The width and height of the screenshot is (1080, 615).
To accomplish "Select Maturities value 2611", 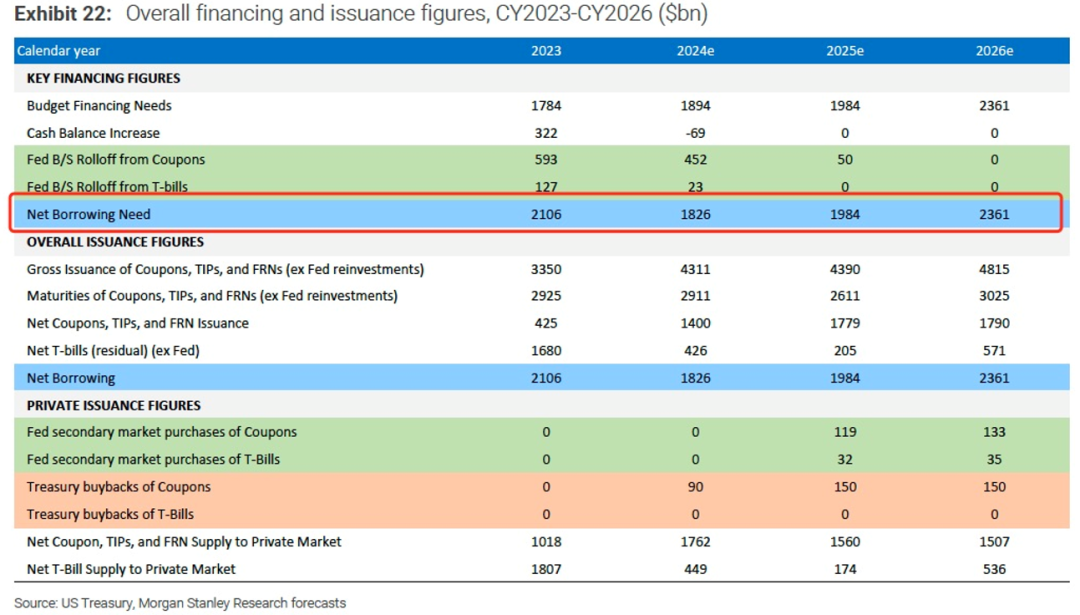I will click(x=844, y=296).
